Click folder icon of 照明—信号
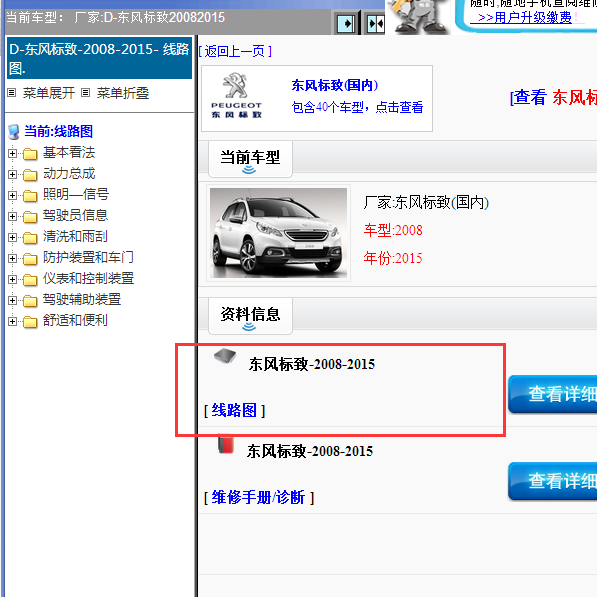The image size is (597, 597). point(30,196)
